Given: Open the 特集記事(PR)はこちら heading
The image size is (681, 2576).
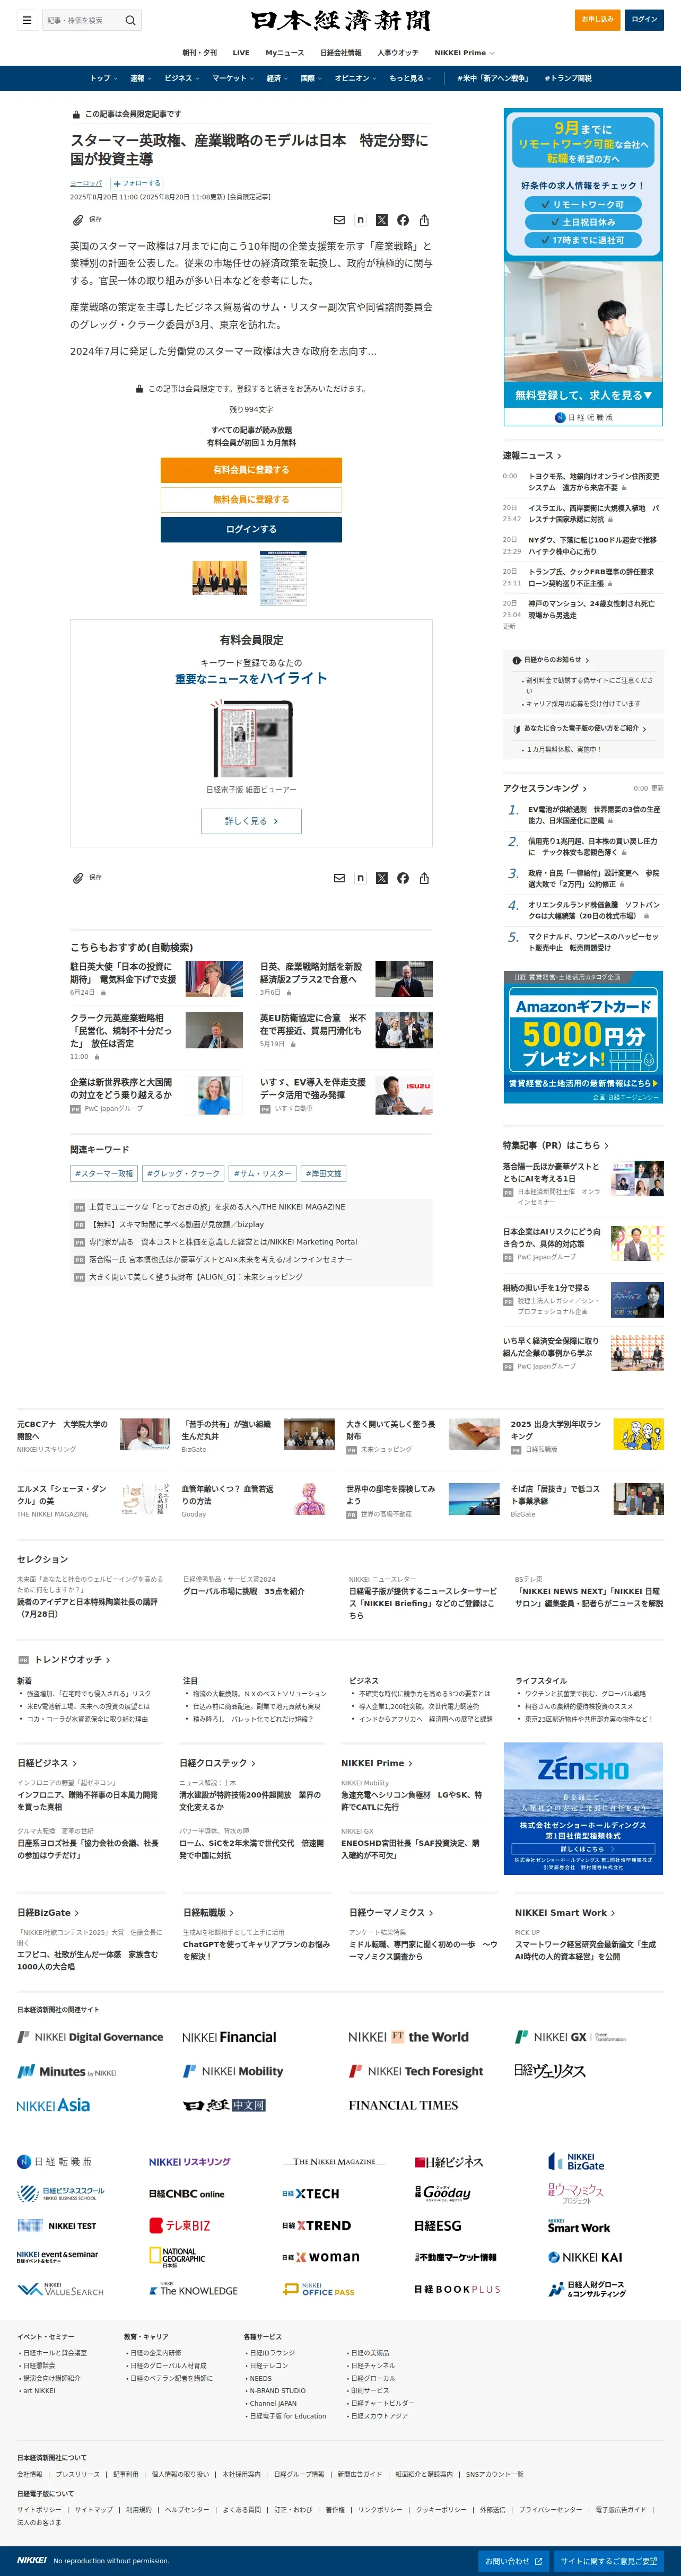Looking at the screenshot, I should click(x=556, y=1145).
